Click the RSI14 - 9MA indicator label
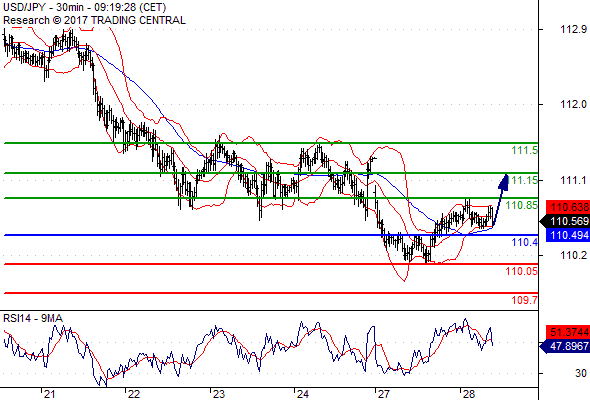This screenshot has height=400, width=590. 33,319
